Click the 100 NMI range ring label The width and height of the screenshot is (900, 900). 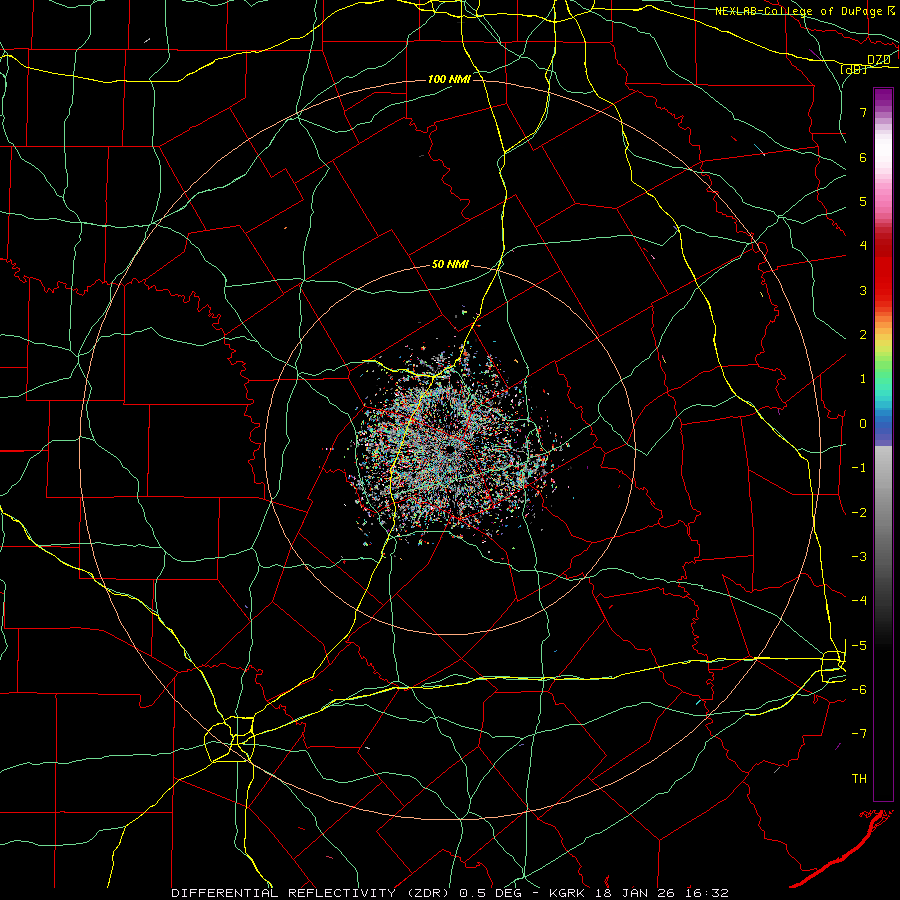point(449,79)
